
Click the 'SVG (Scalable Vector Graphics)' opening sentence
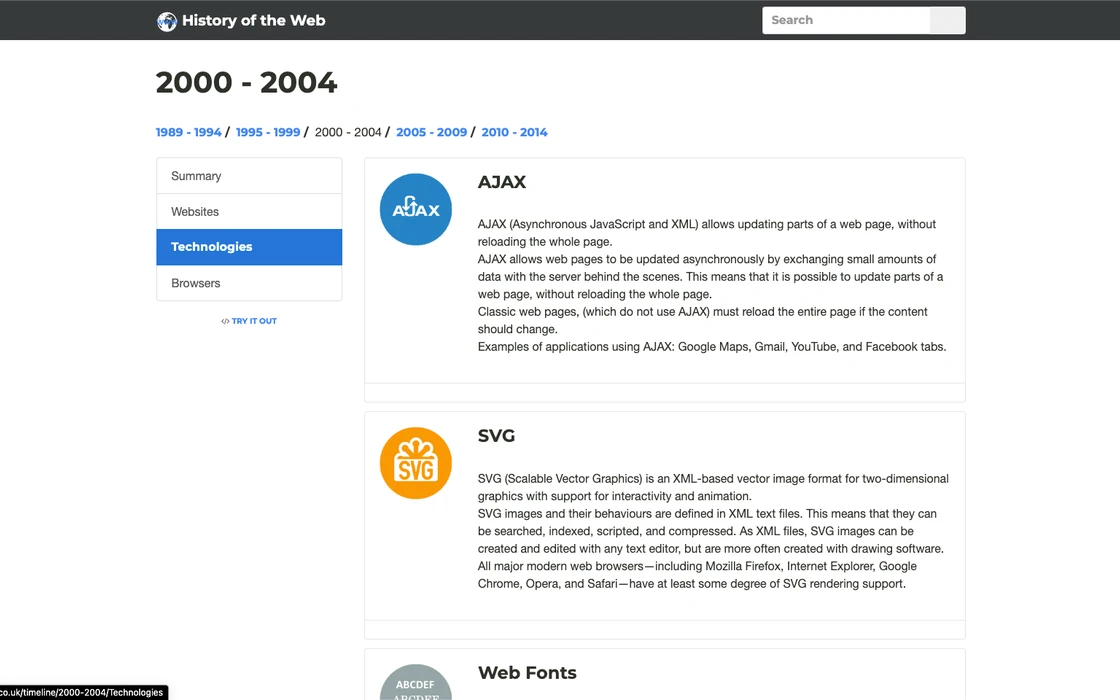[713, 487]
